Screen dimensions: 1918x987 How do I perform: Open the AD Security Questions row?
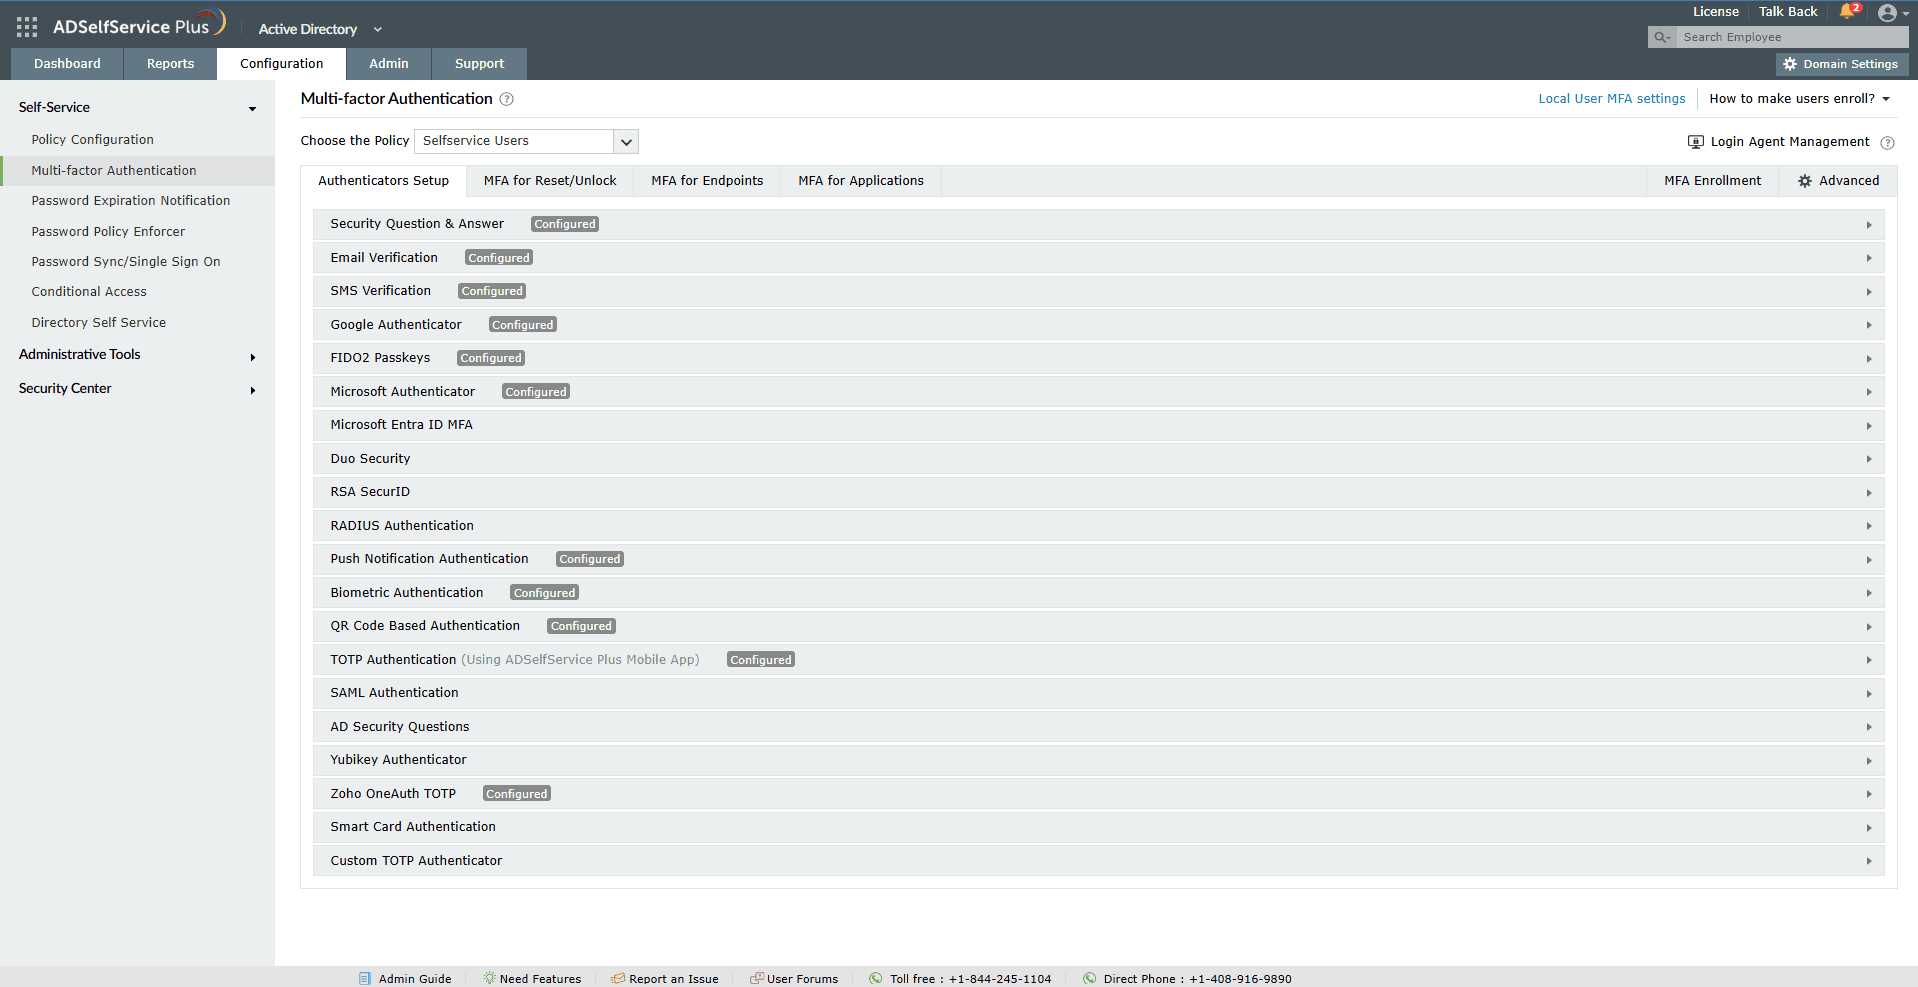(x=1098, y=727)
